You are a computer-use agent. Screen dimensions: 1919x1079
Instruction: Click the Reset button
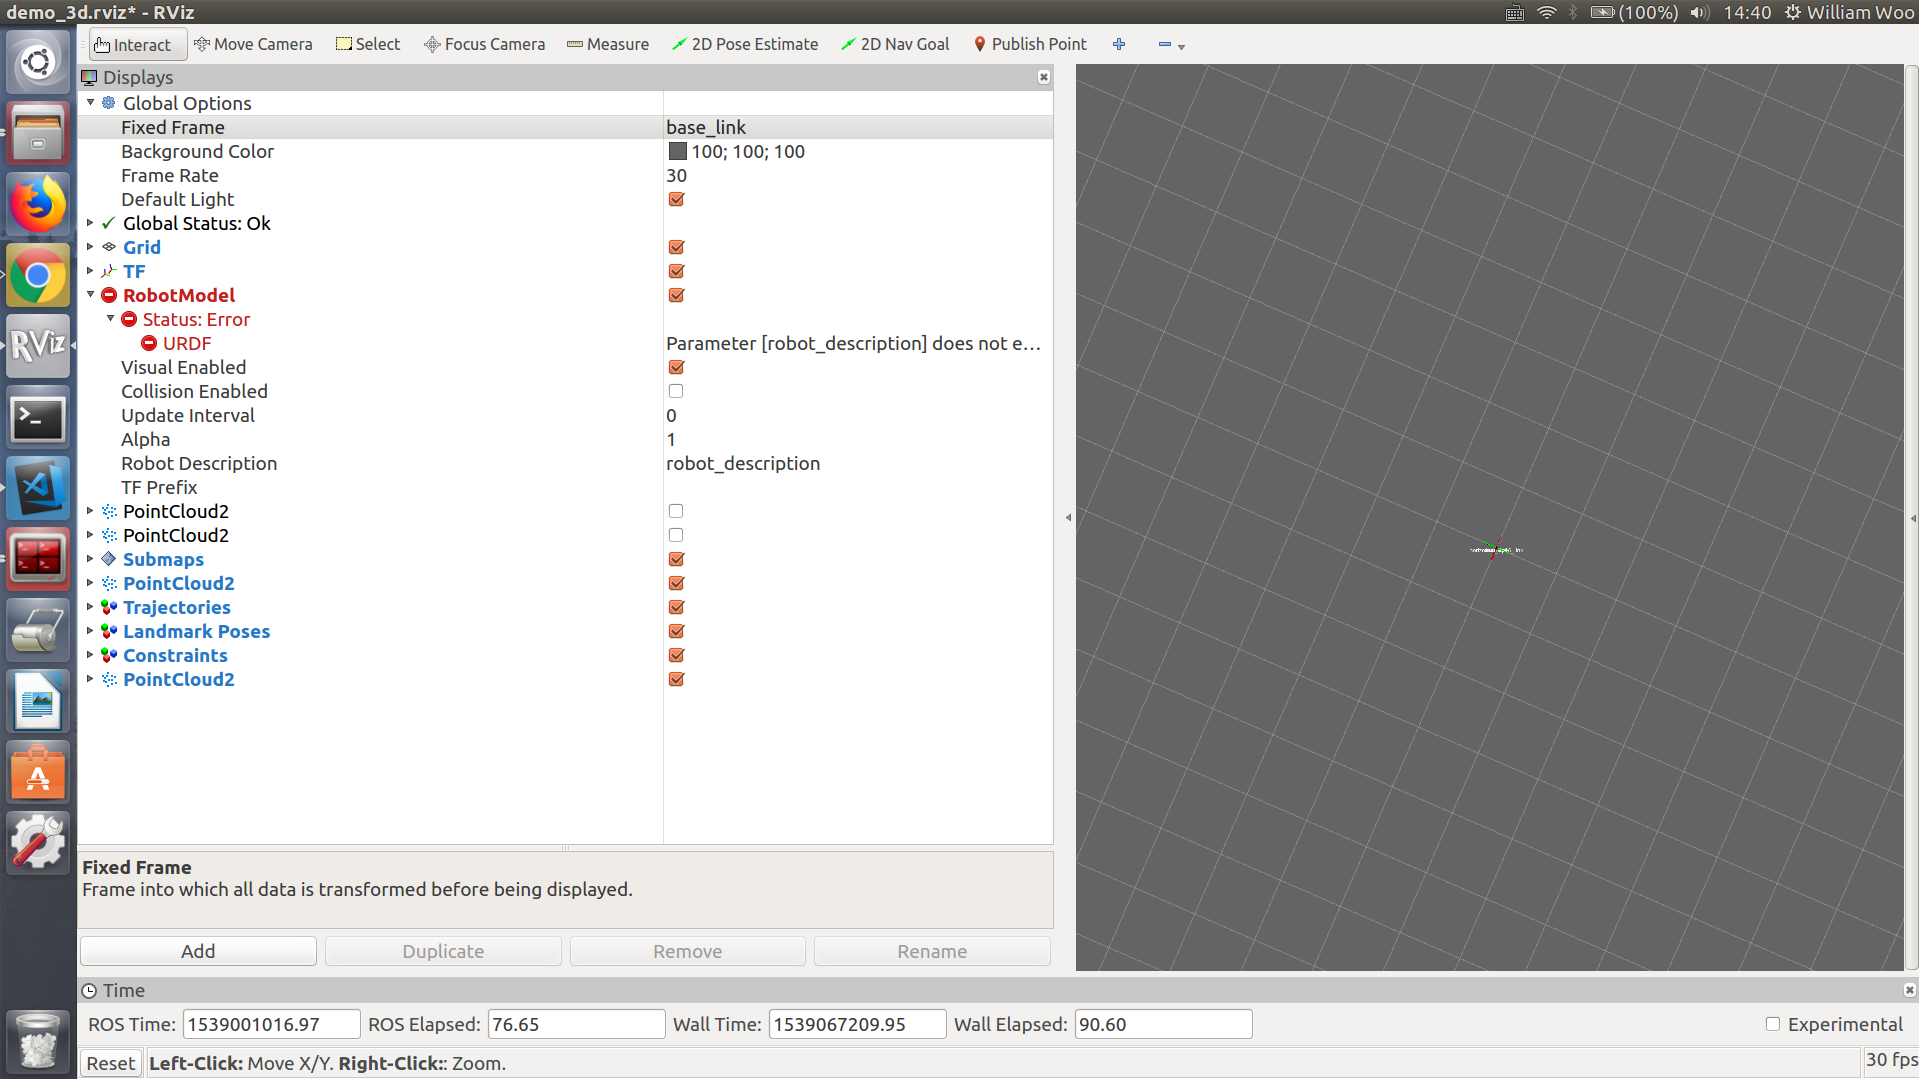pyautogui.click(x=110, y=1062)
